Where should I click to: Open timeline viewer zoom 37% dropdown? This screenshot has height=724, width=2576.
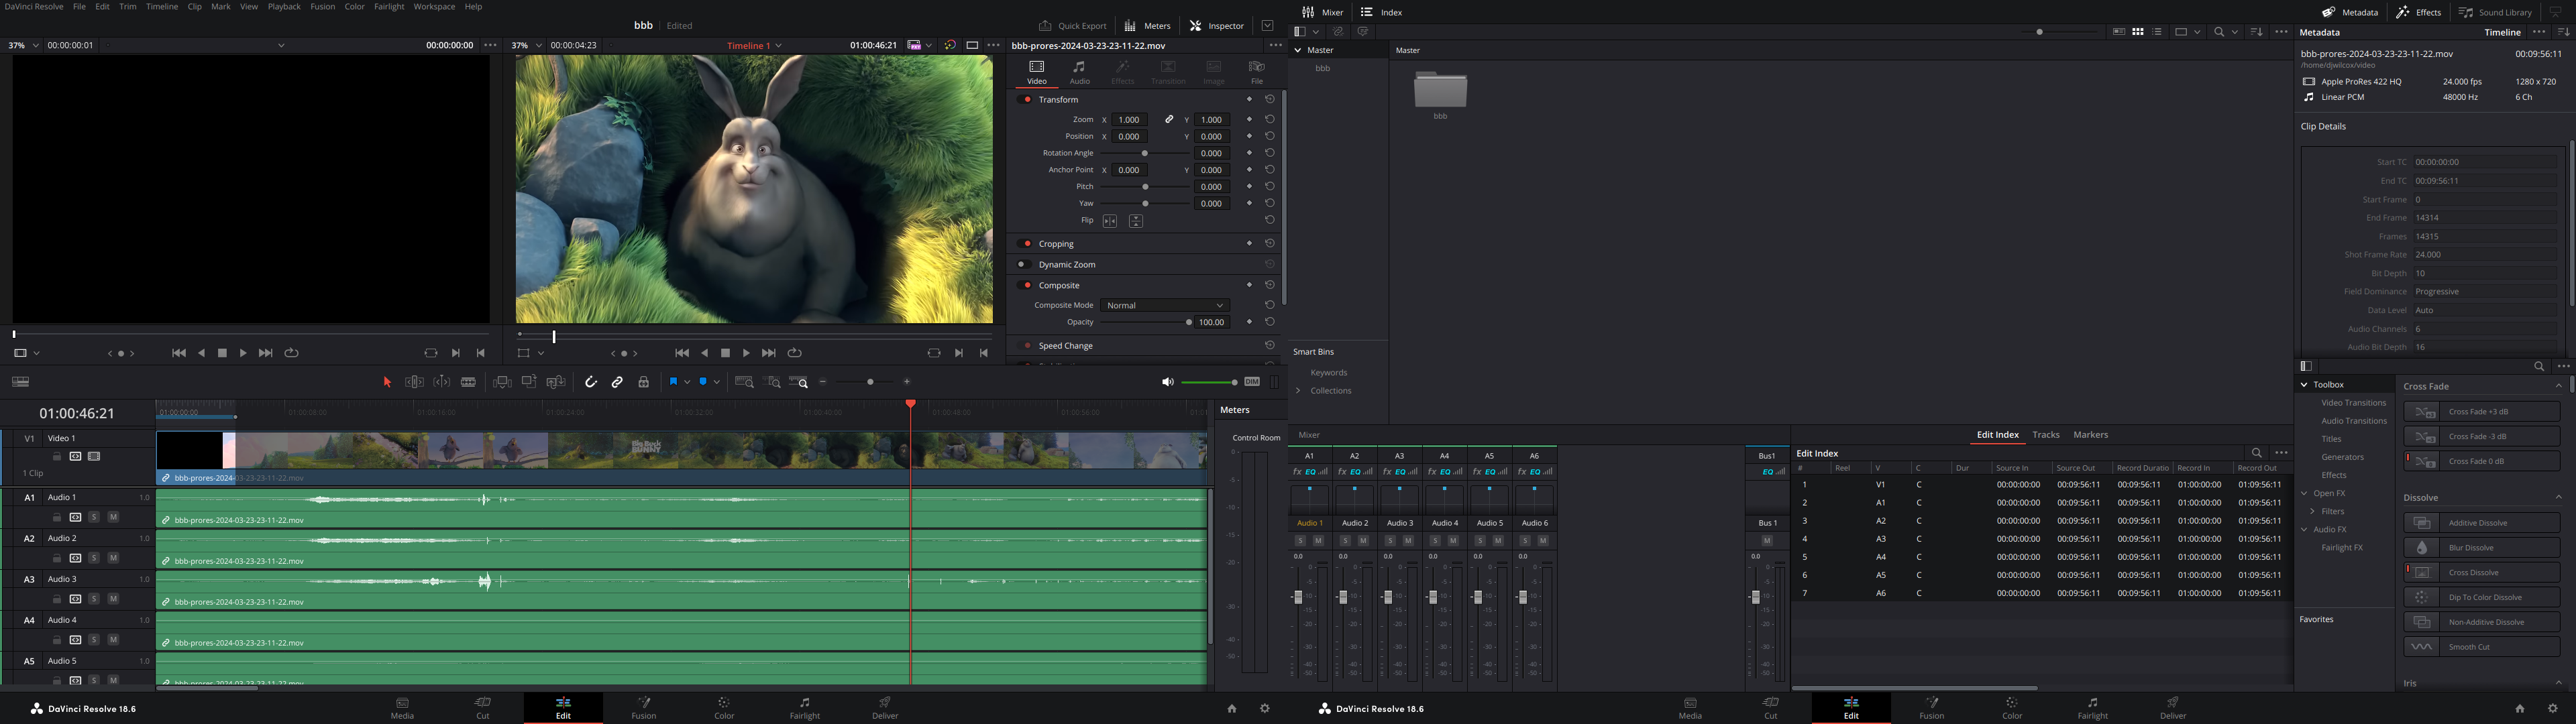point(527,45)
